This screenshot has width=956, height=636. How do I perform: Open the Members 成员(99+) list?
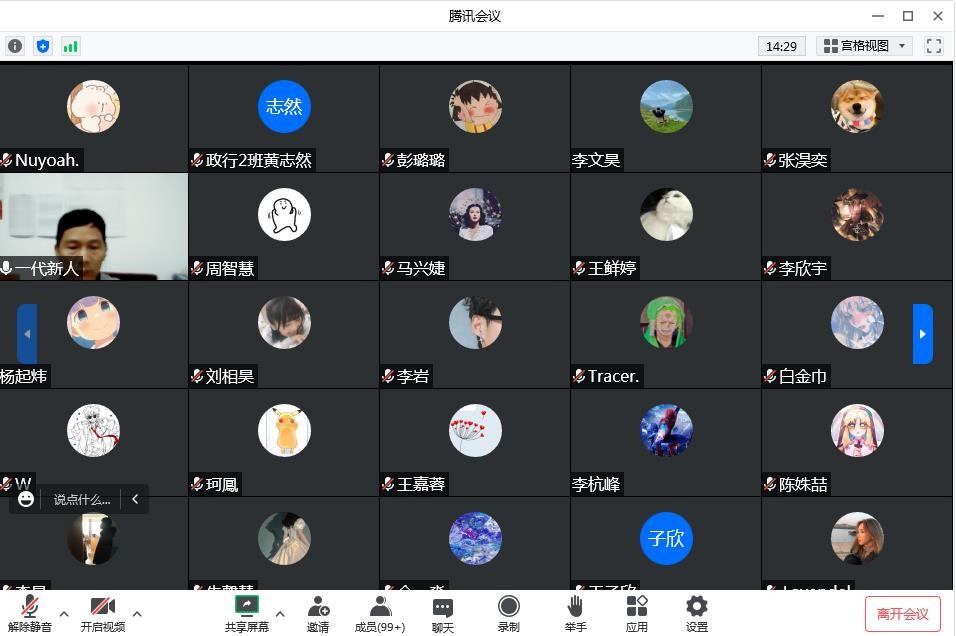click(380, 615)
